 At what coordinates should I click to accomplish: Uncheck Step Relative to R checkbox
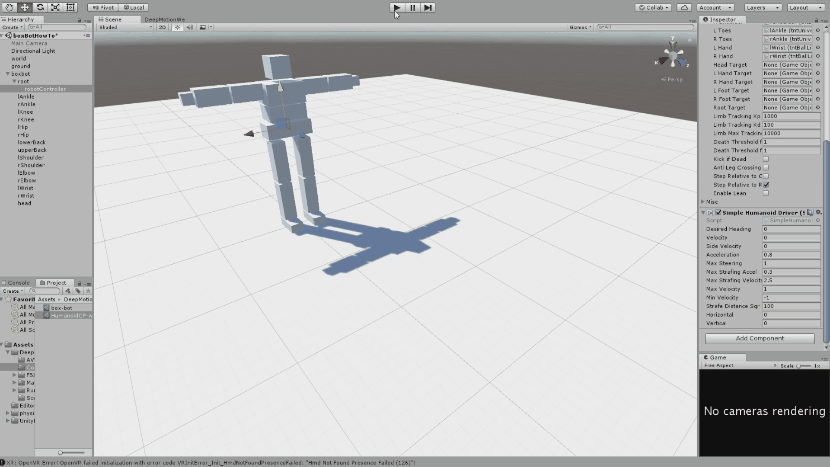765,185
